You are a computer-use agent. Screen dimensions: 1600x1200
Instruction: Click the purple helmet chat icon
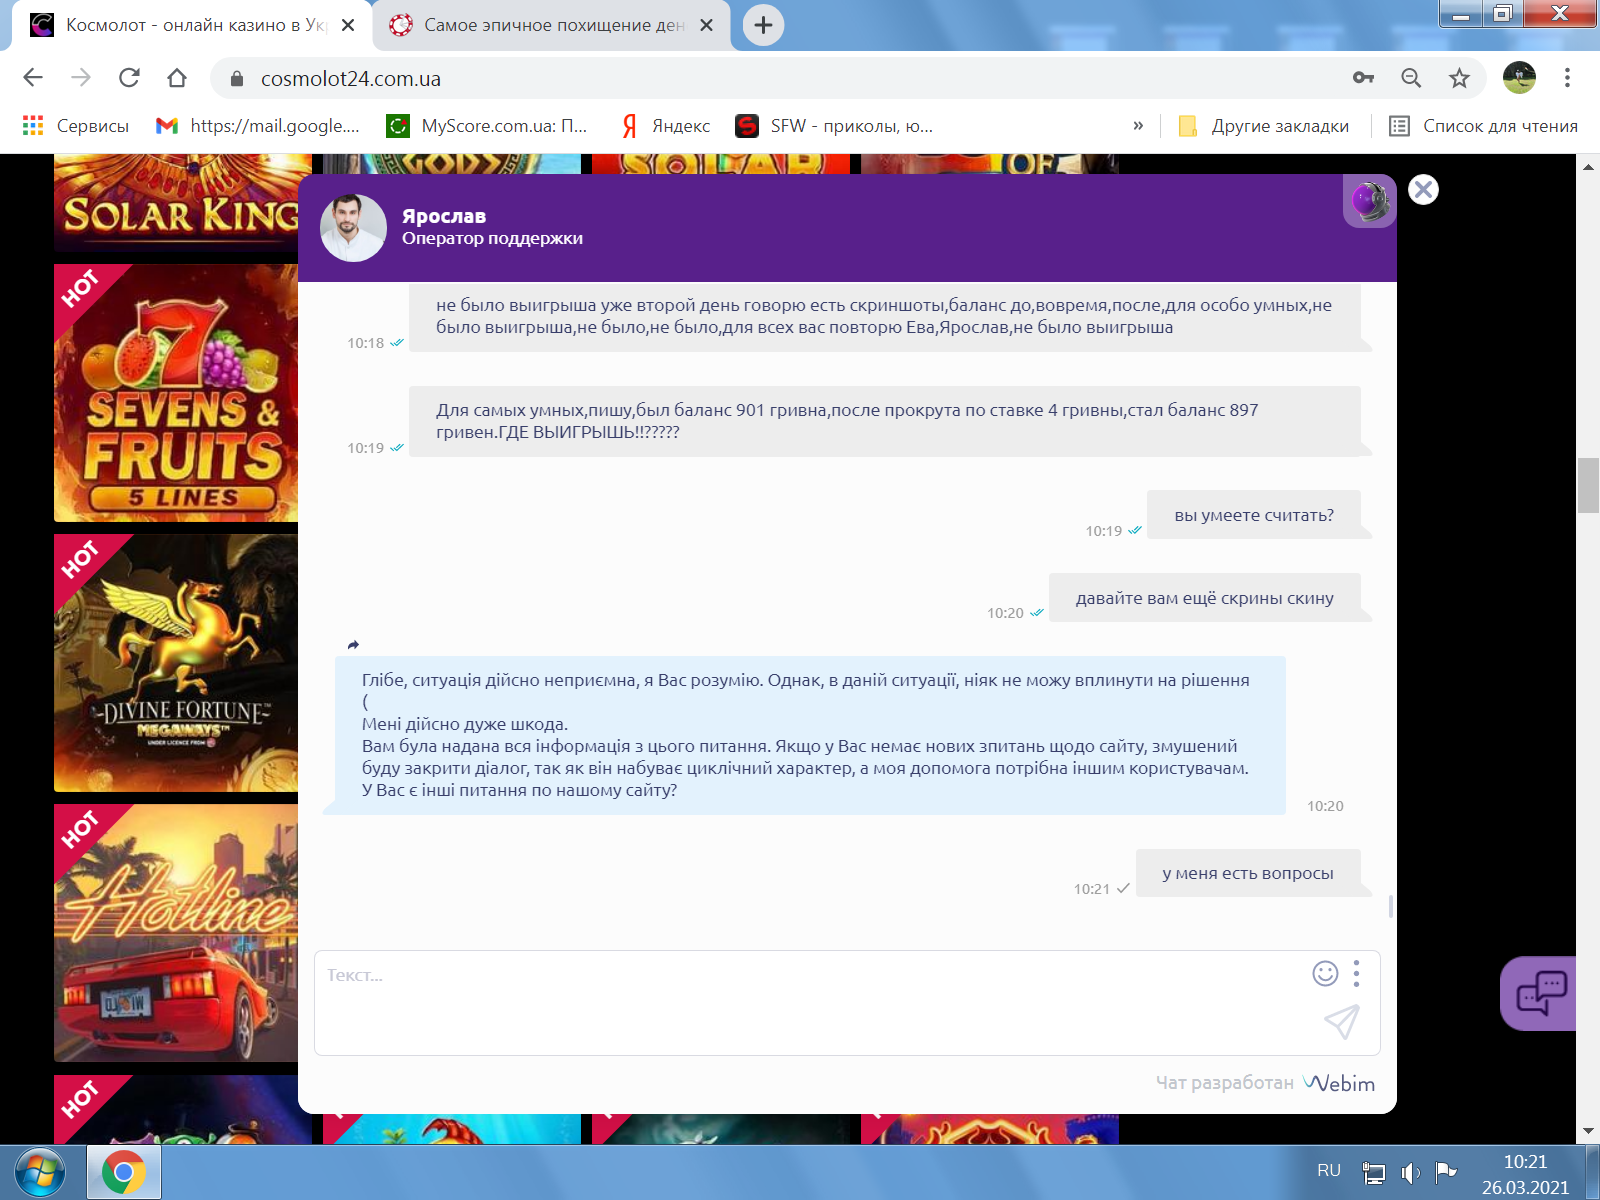click(x=1370, y=201)
